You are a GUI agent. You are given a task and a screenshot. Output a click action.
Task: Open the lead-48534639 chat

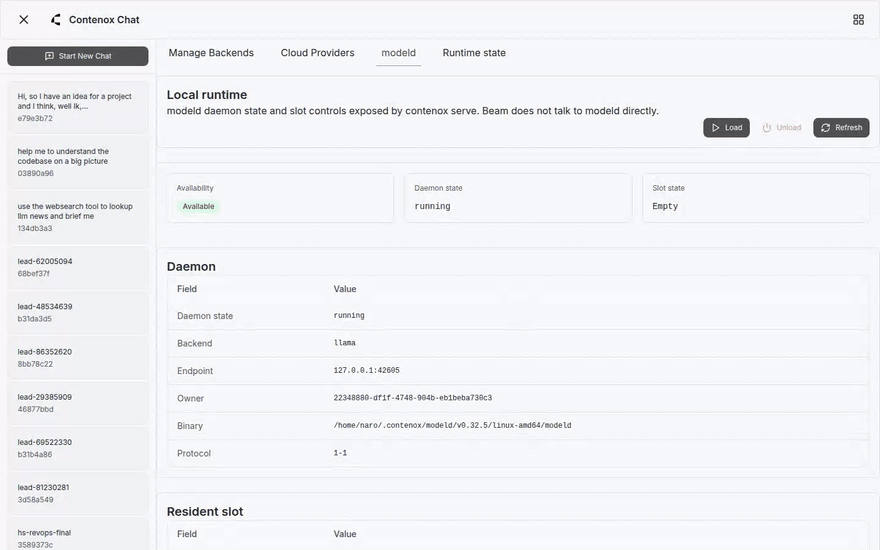click(77, 313)
